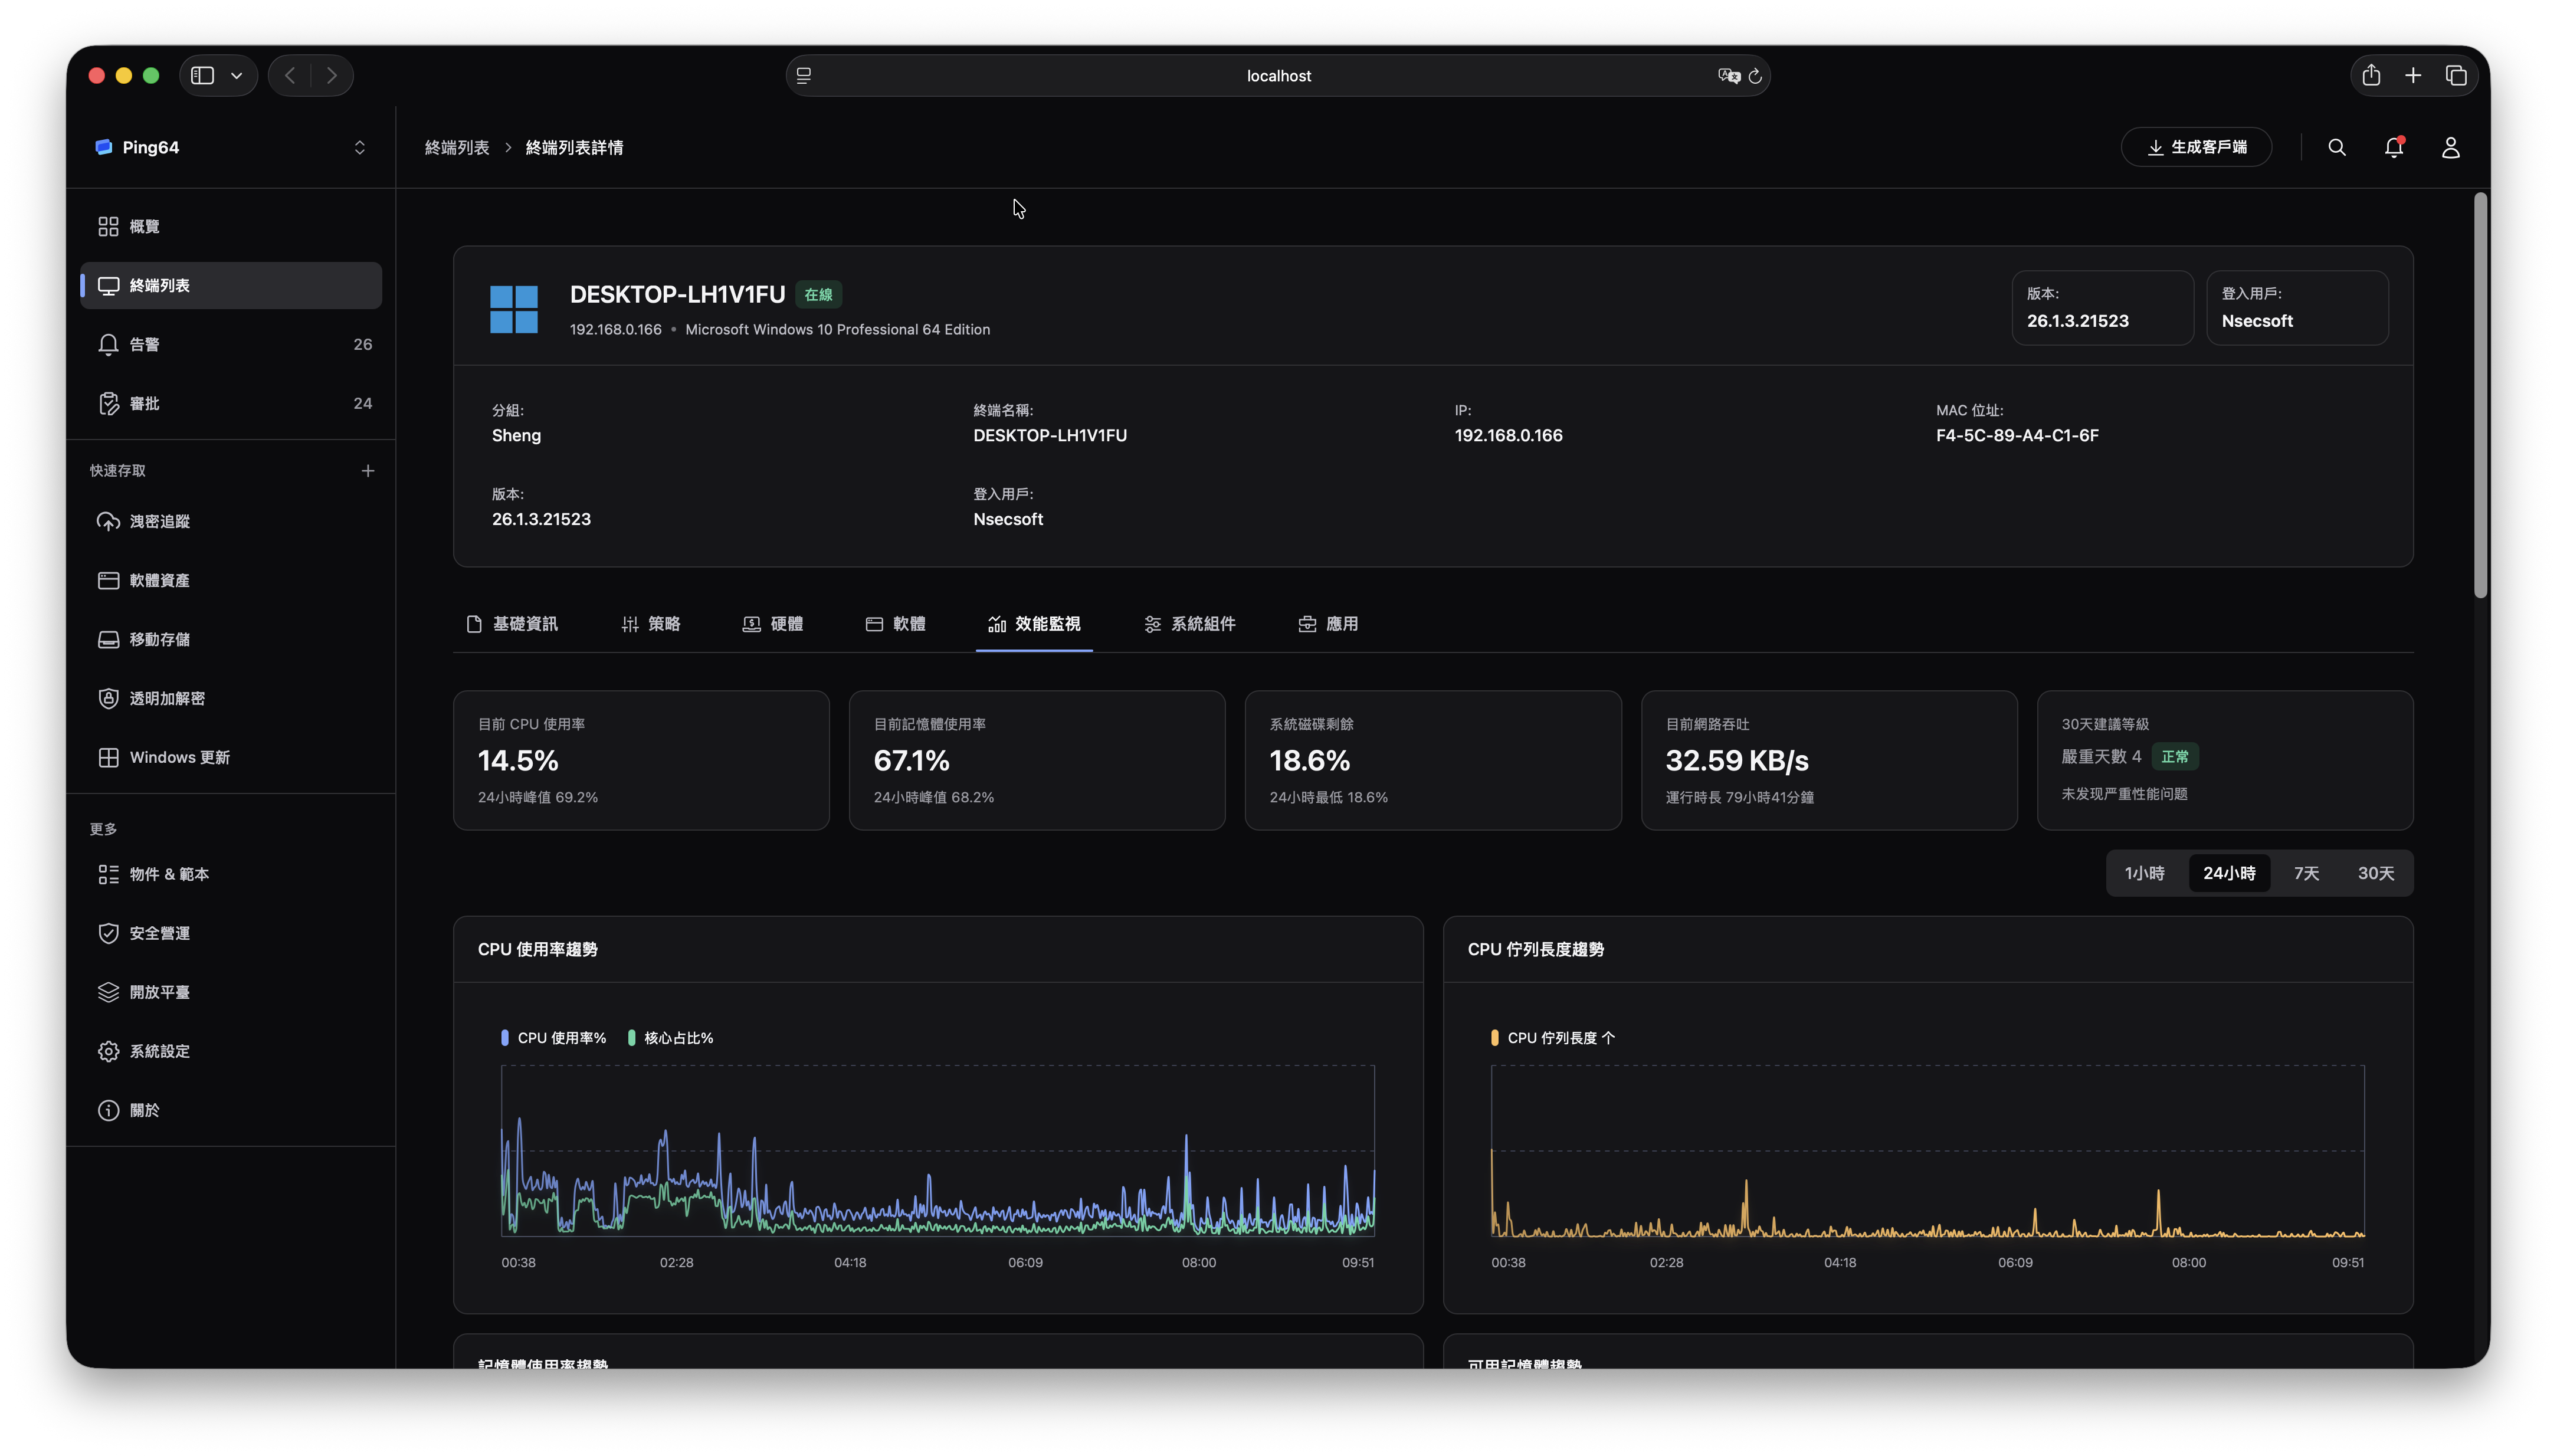Open Safari sidebar dropdown chevron
2557x1456 pixels.
pos(236,75)
